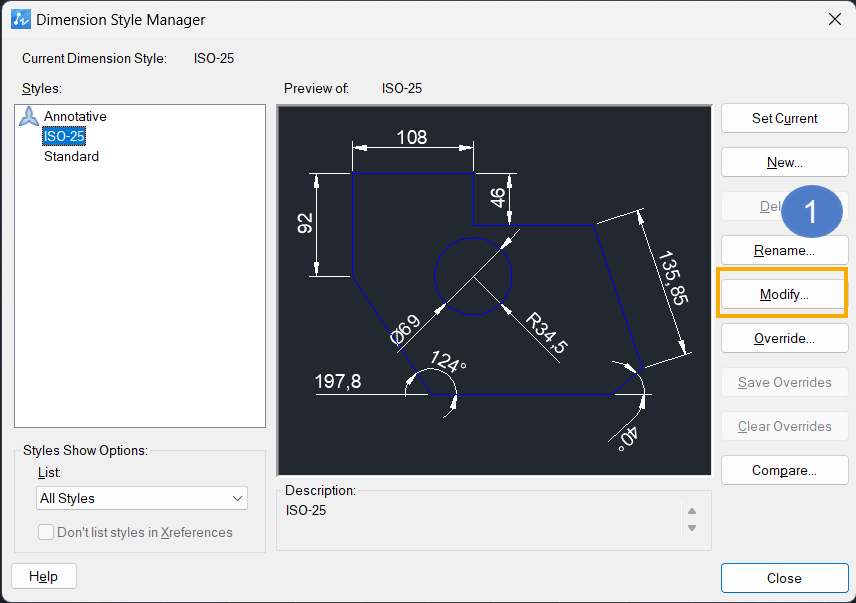856x603 pixels.
Task: Click the Clear Overrides button
Action: point(784,426)
